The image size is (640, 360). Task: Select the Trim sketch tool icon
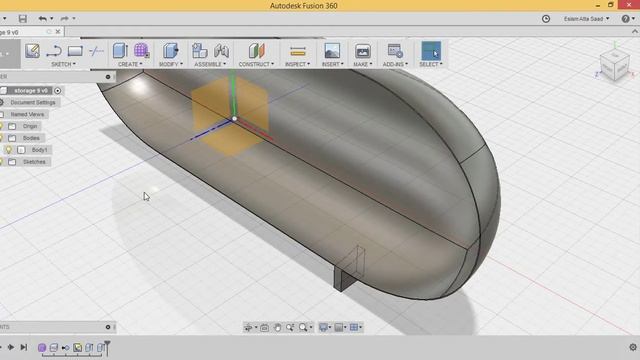coord(96,51)
